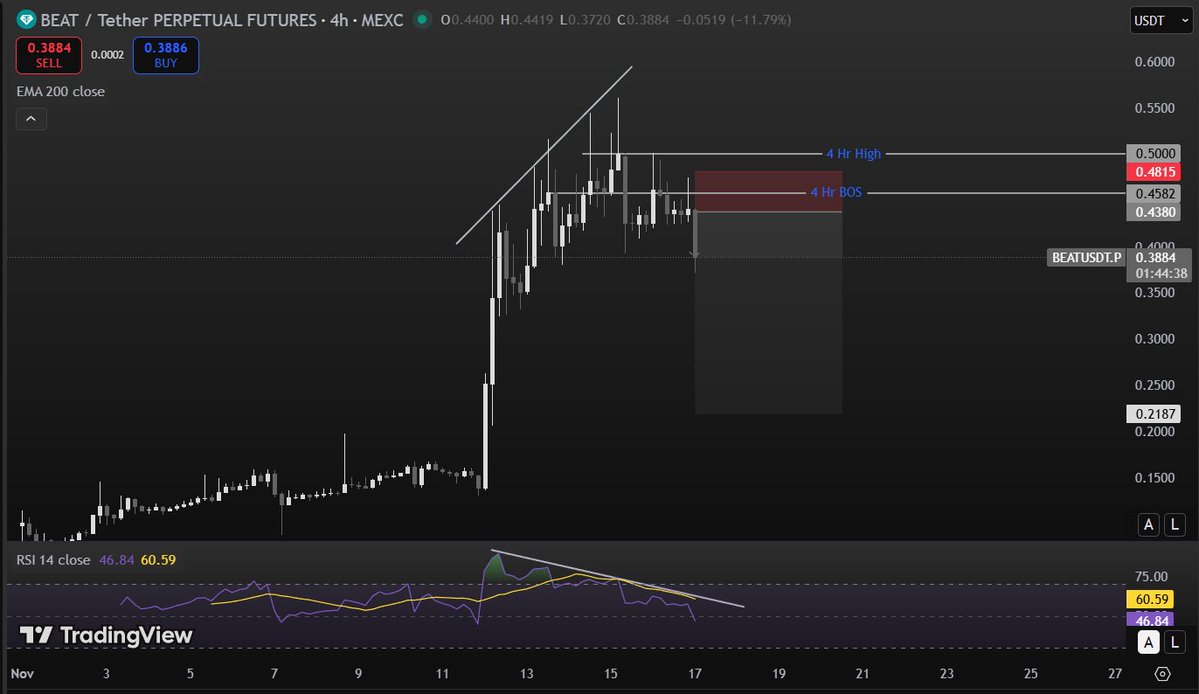
Task: Collapse the indicator legend with chevron
Action: point(31,118)
